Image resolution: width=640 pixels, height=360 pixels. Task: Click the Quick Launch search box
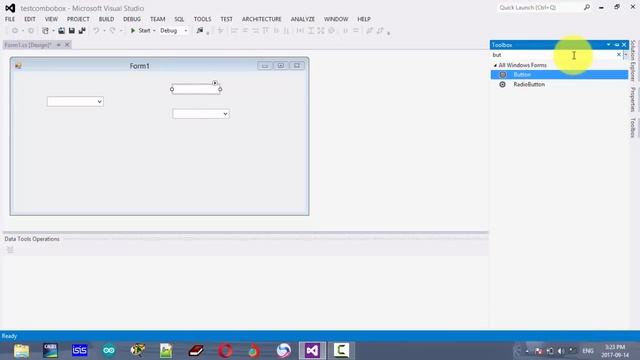[540, 7]
